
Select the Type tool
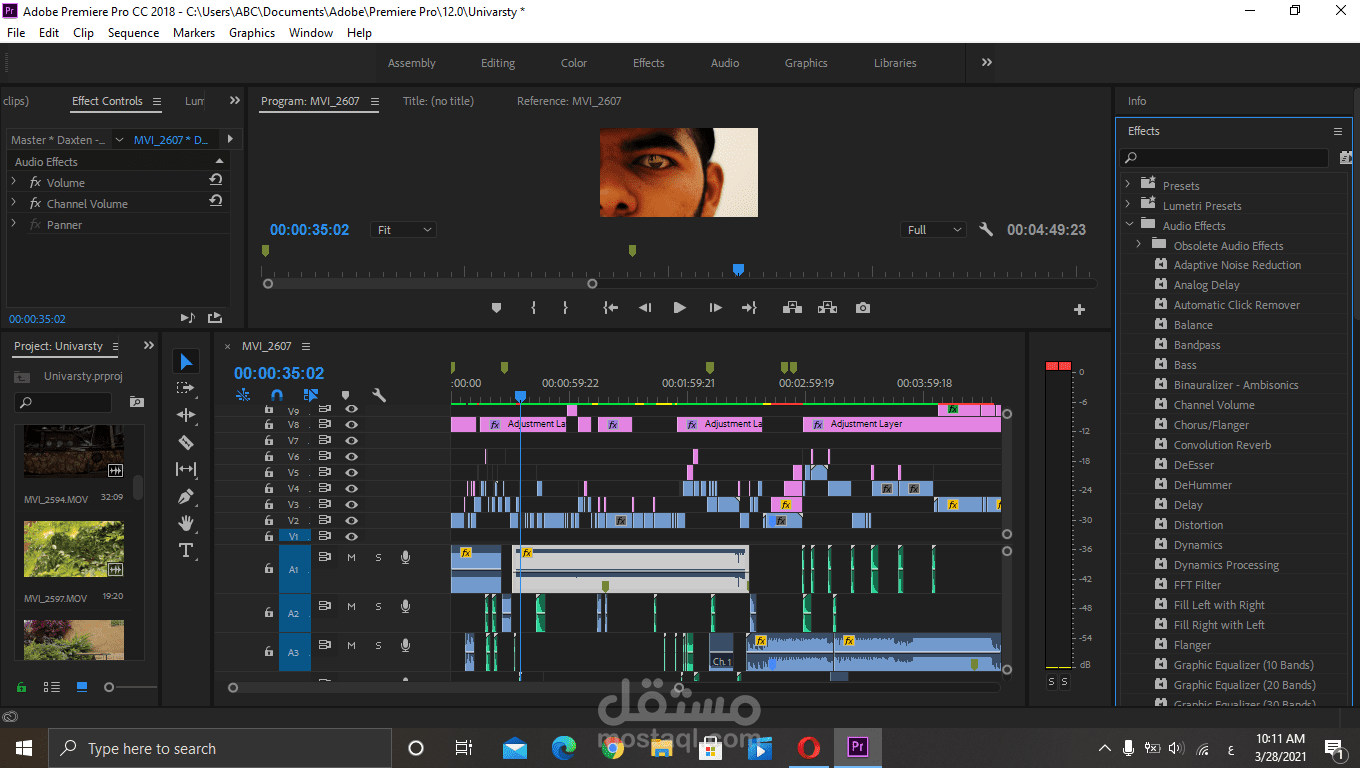tap(186, 550)
